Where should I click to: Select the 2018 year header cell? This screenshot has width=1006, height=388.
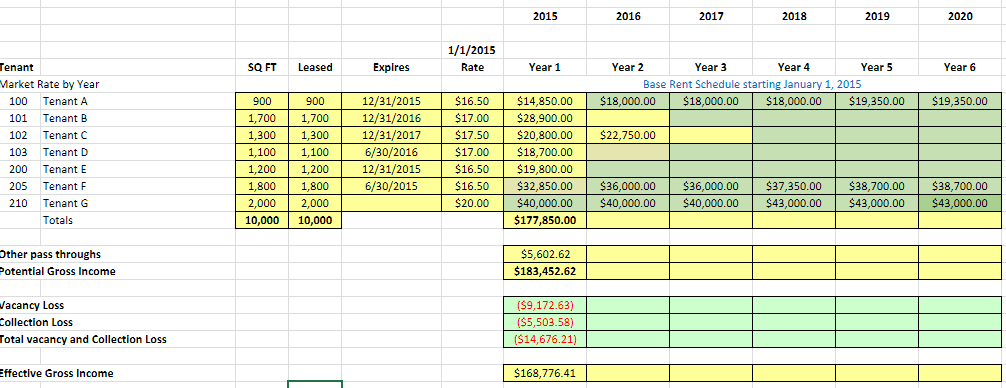794,16
